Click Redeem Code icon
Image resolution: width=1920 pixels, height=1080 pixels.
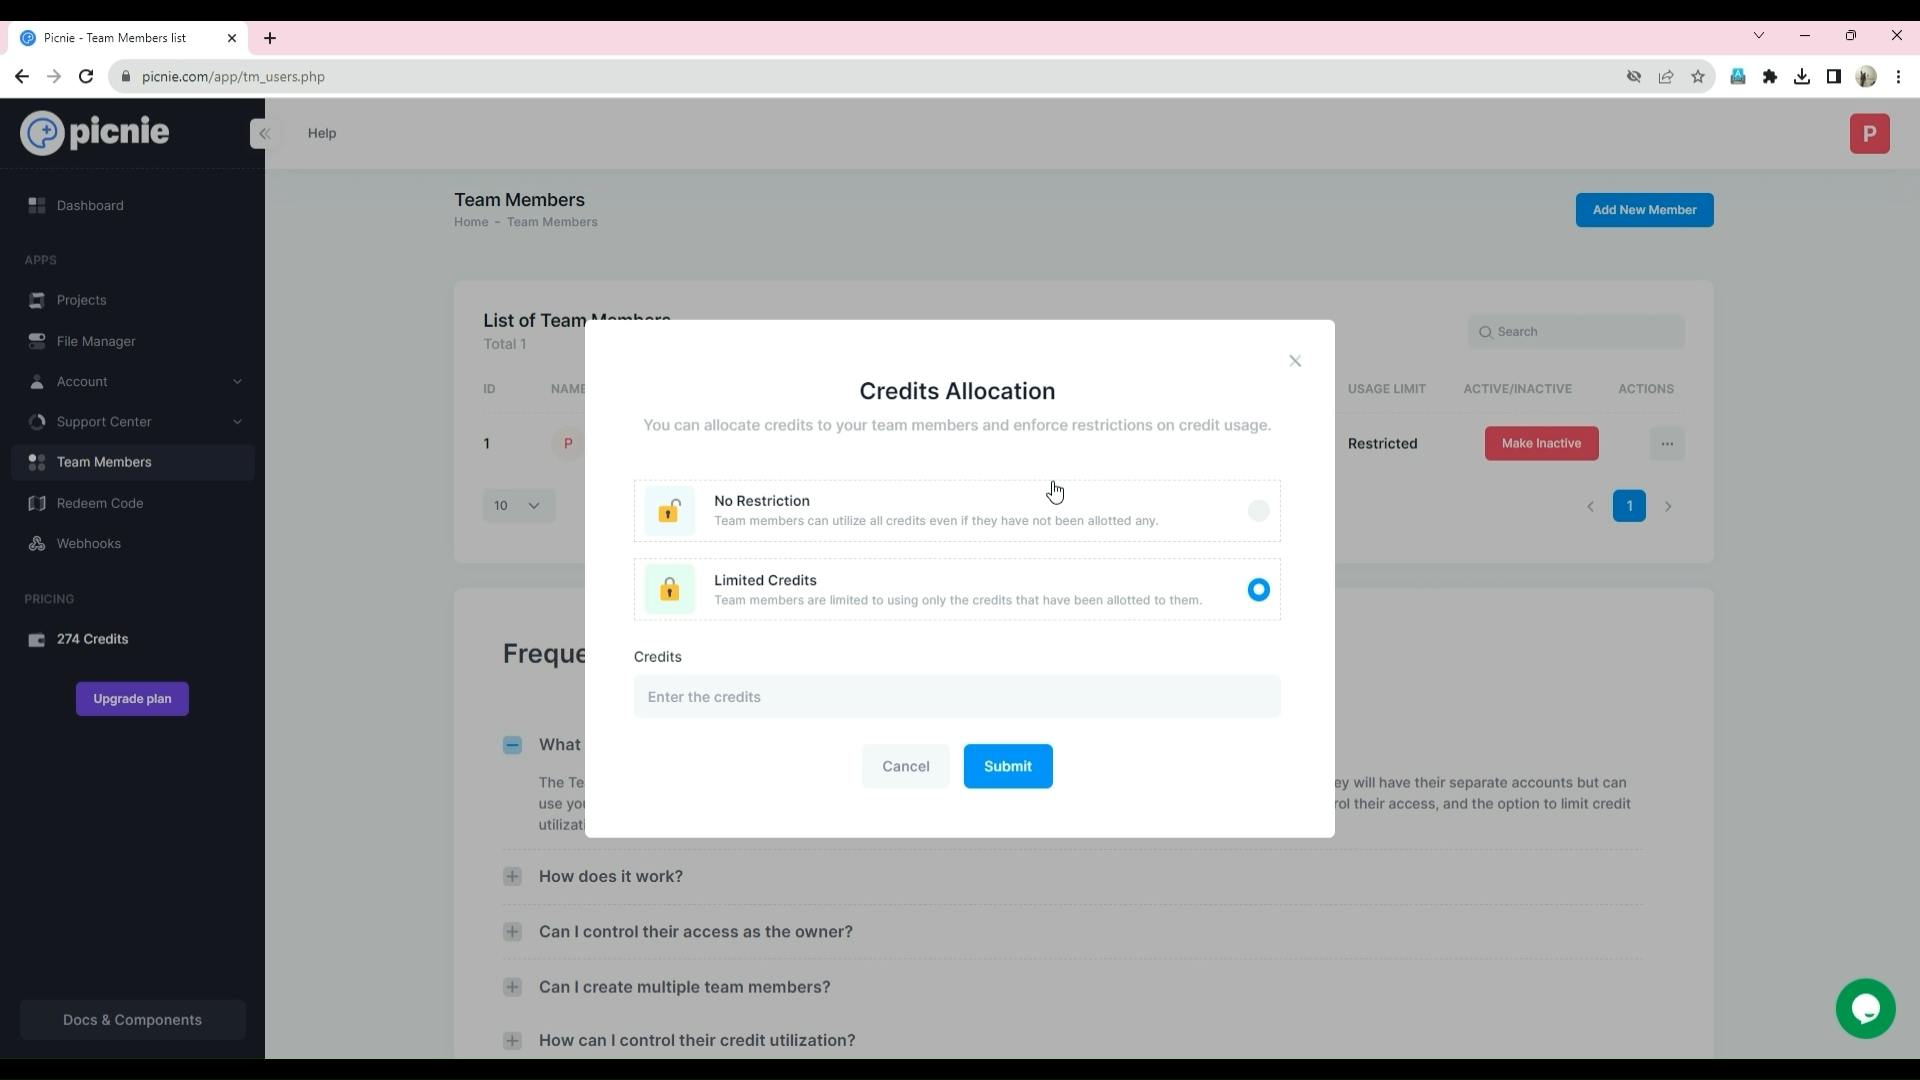pyautogui.click(x=36, y=502)
